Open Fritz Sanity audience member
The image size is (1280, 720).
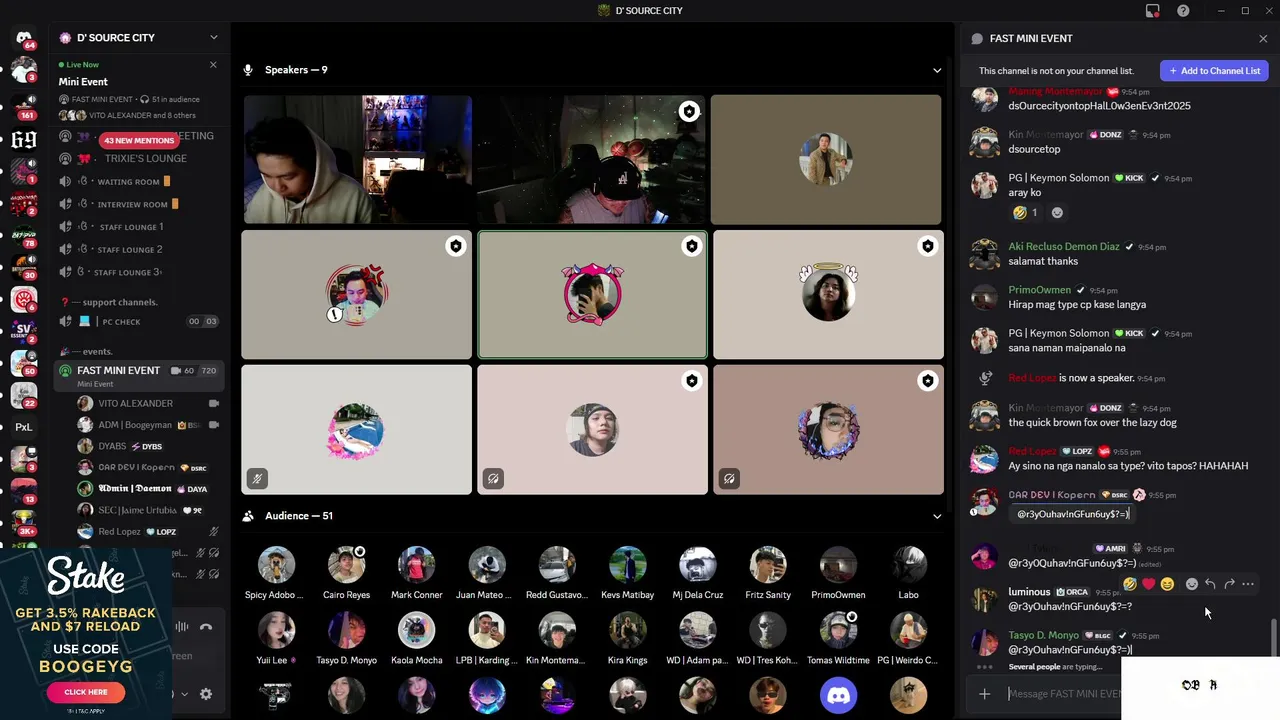click(x=768, y=573)
